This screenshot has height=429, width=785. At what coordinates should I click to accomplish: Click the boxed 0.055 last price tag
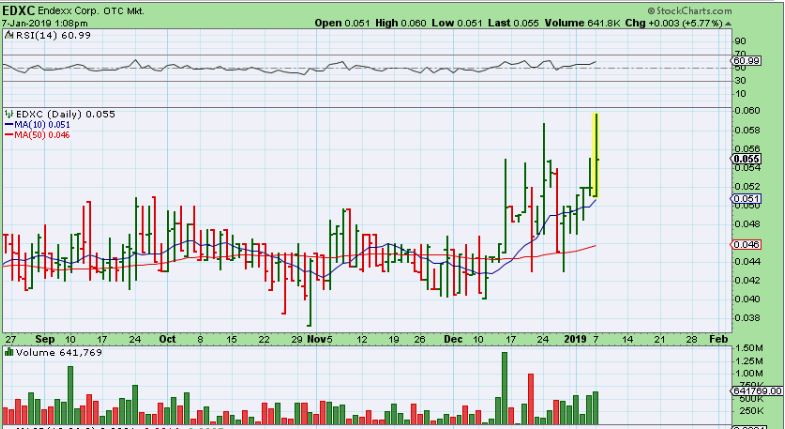tap(746, 159)
